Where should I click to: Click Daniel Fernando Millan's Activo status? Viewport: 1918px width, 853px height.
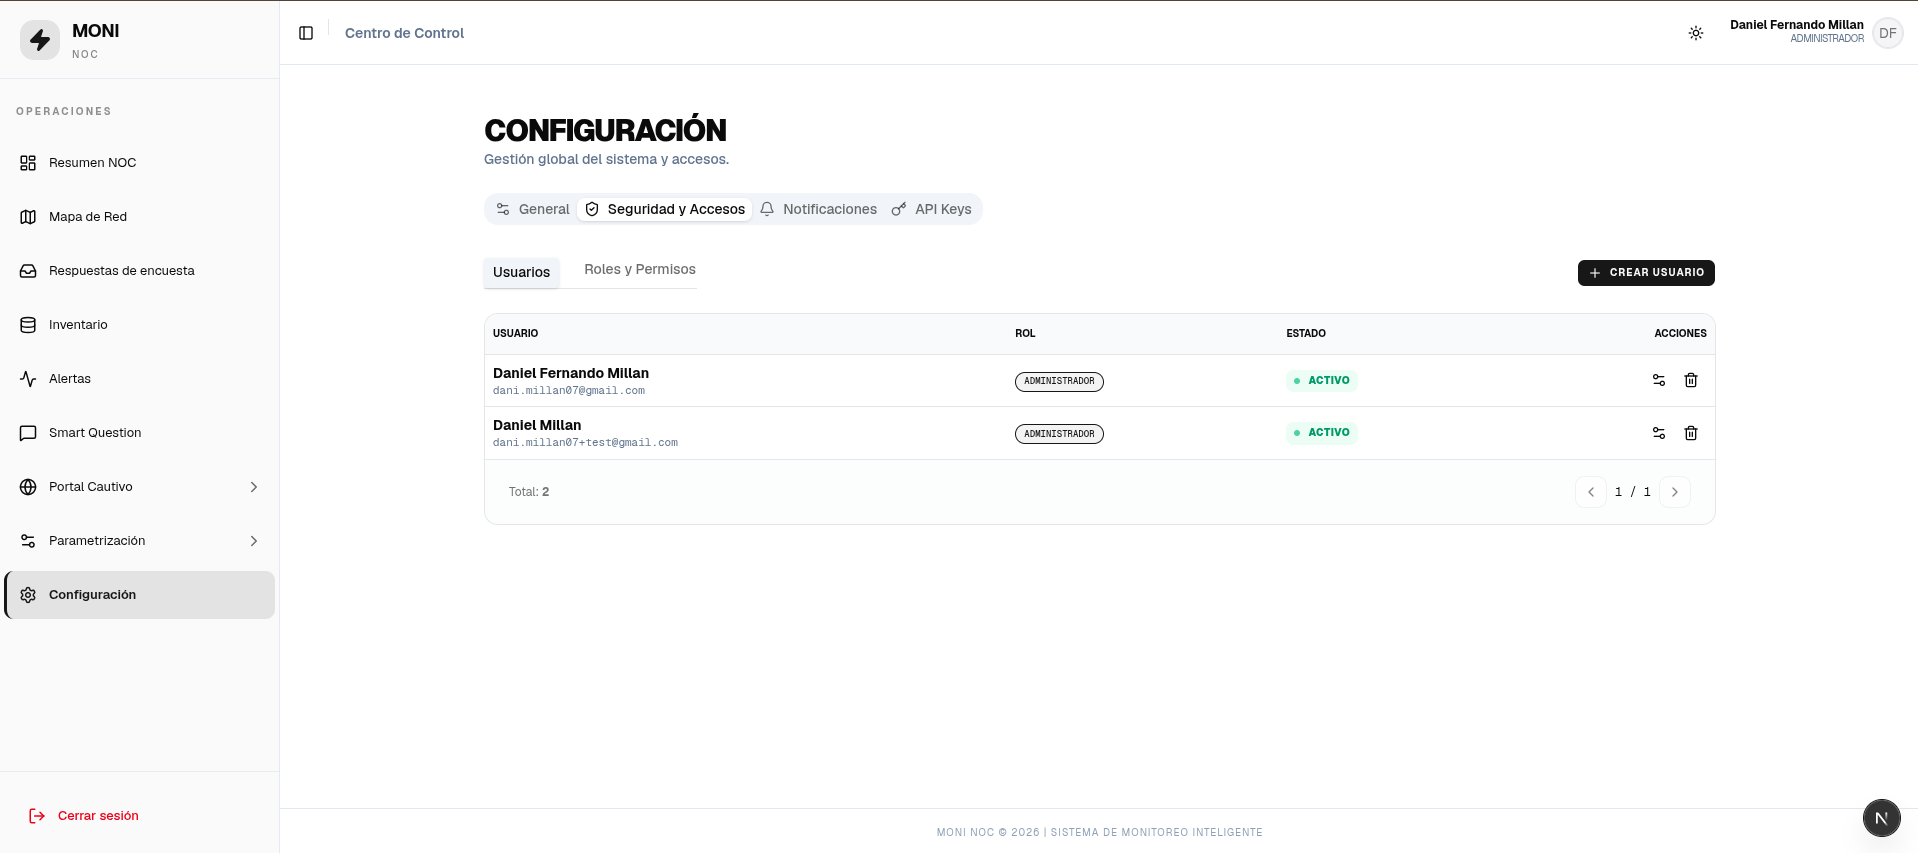(x=1322, y=380)
